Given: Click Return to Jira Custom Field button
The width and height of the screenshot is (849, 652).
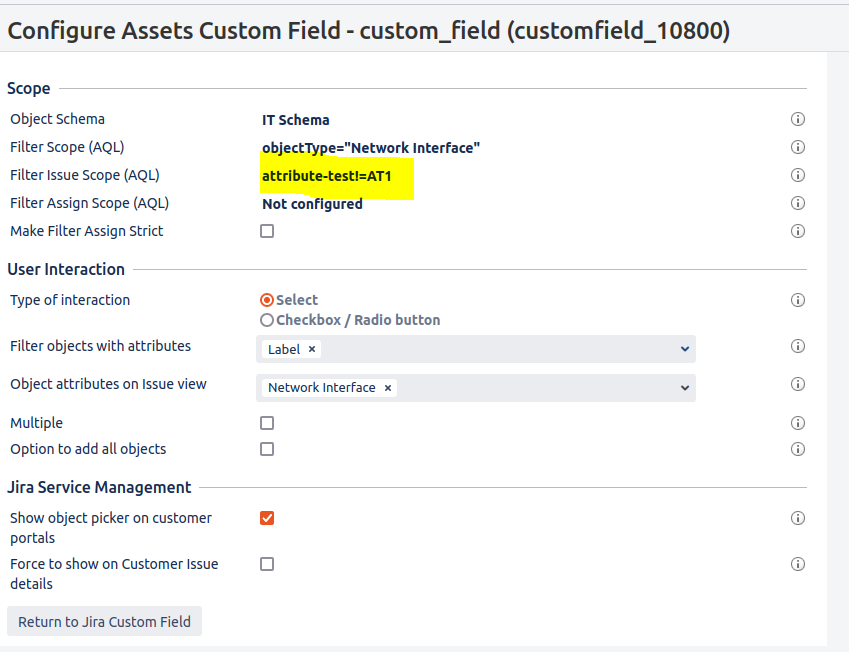Looking at the screenshot, I should (x=105, y=621).
